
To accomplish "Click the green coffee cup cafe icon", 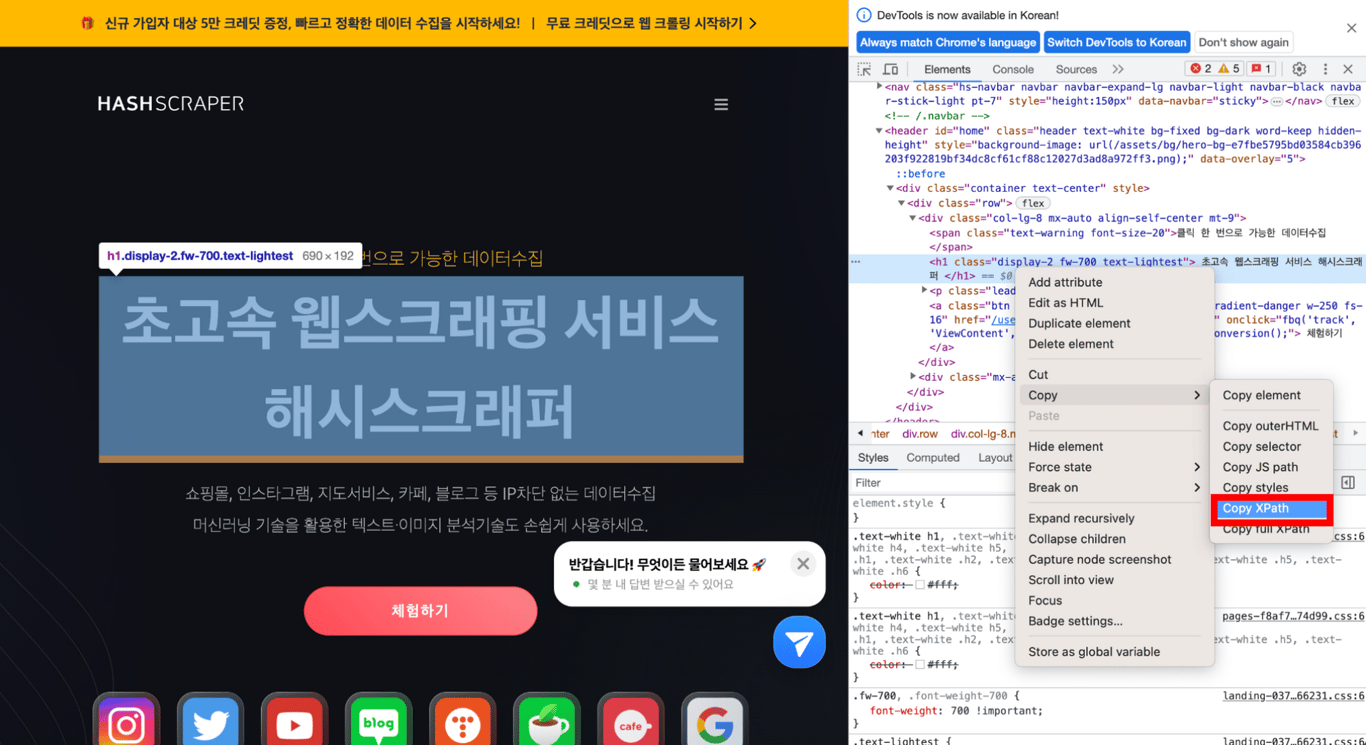I will point(546,720).
